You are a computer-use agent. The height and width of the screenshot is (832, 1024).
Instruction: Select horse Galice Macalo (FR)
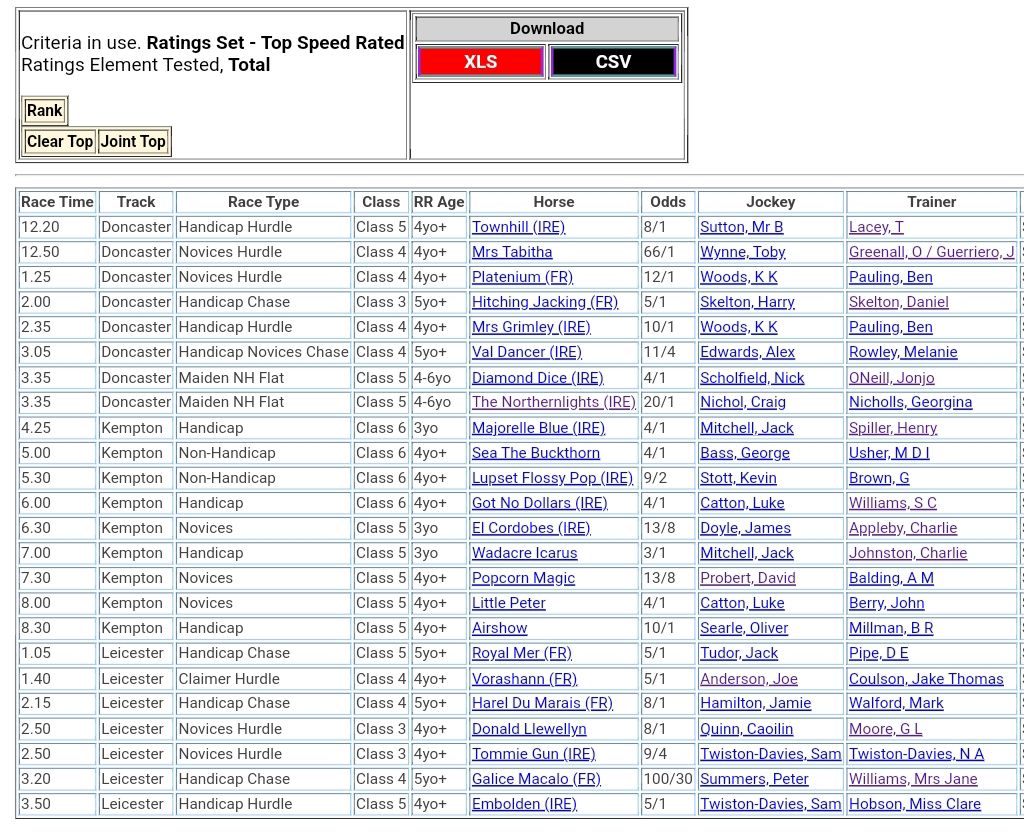coord(536,779)
